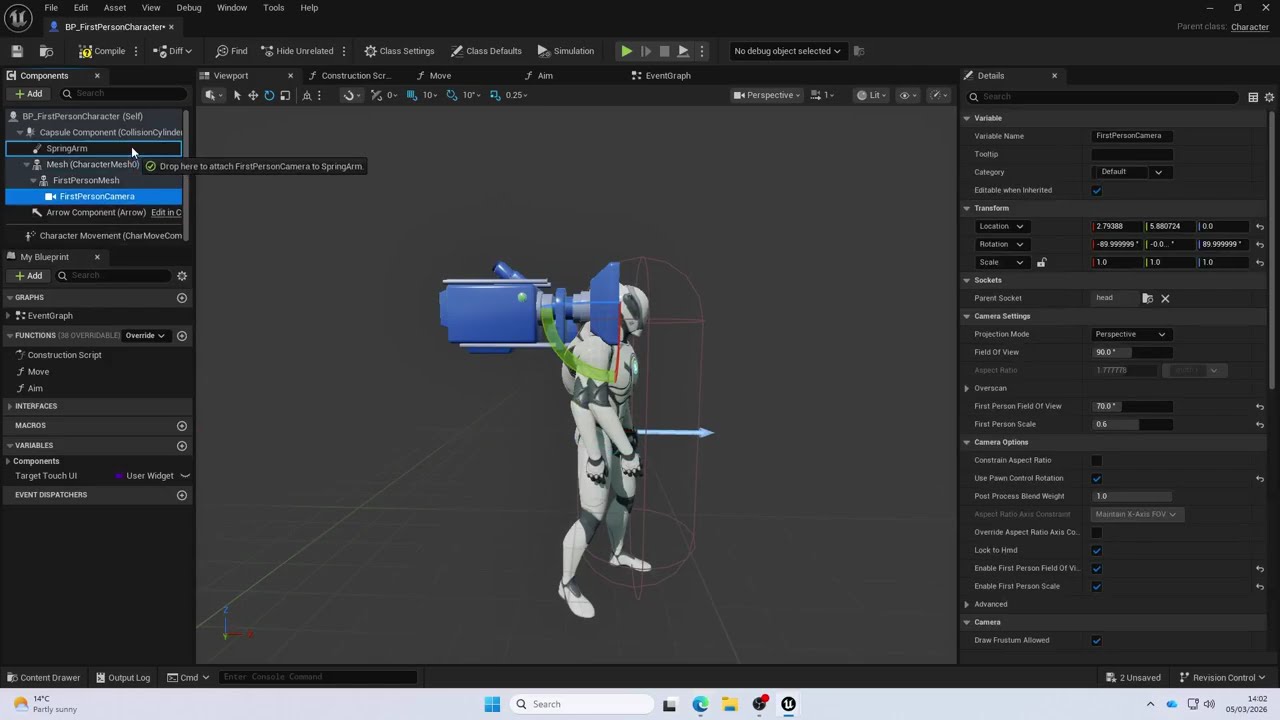This screenshot has height=720, width=1280.
Task: Toggle surface snapping icon in viewport
Action: pos(349,95)
